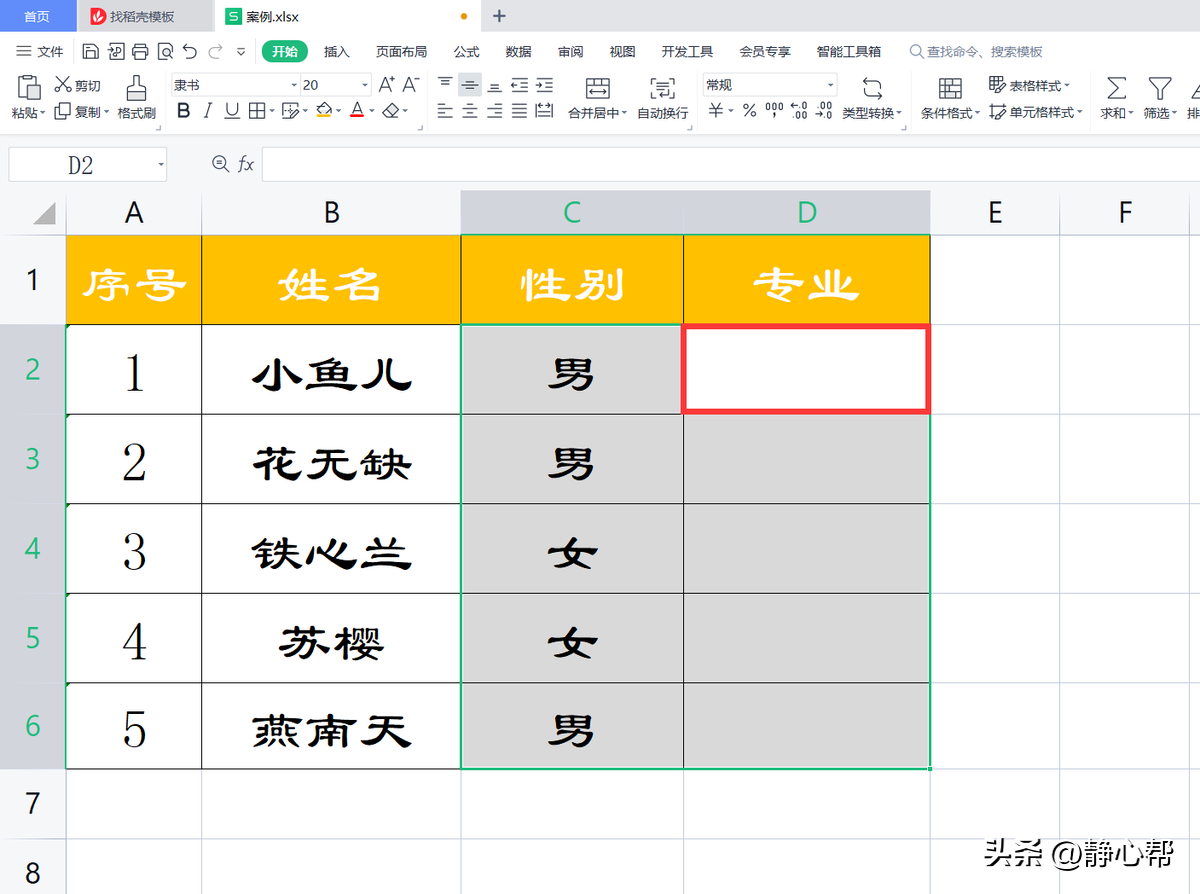
Task: Click Merge and Center (合并居中) icon
Action: (x=598, y=87)
